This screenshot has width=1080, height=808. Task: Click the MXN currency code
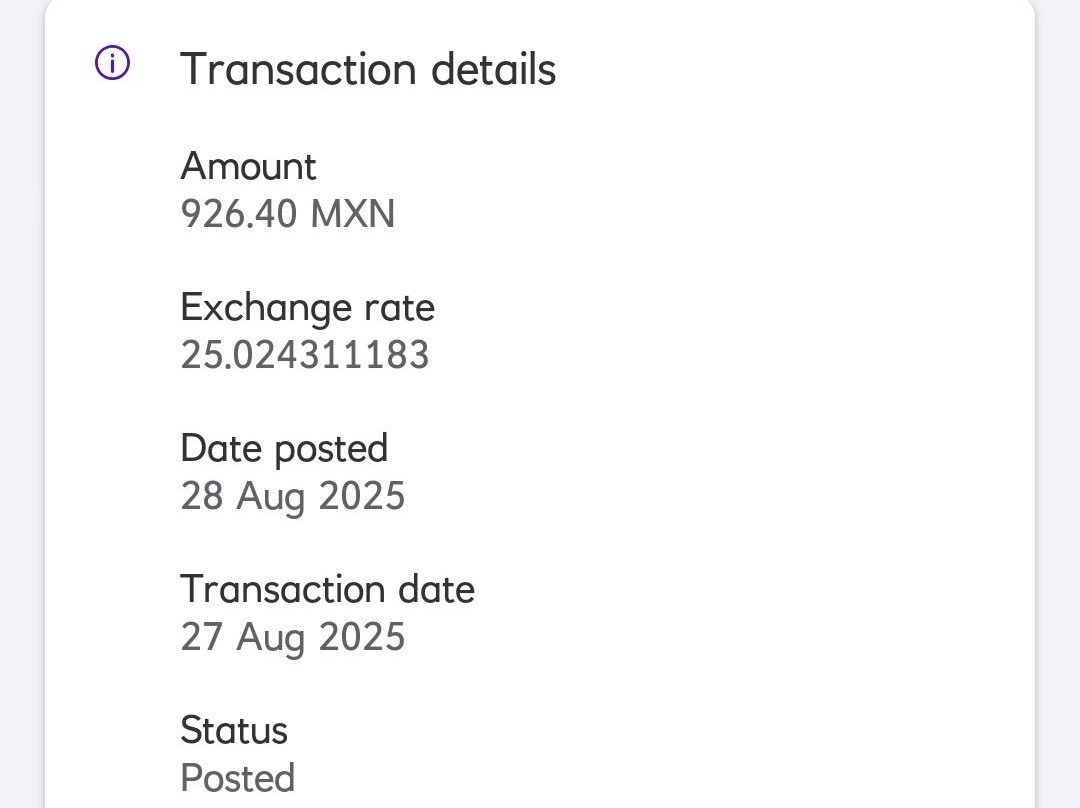pyautogui.click(x=353, y=214)
